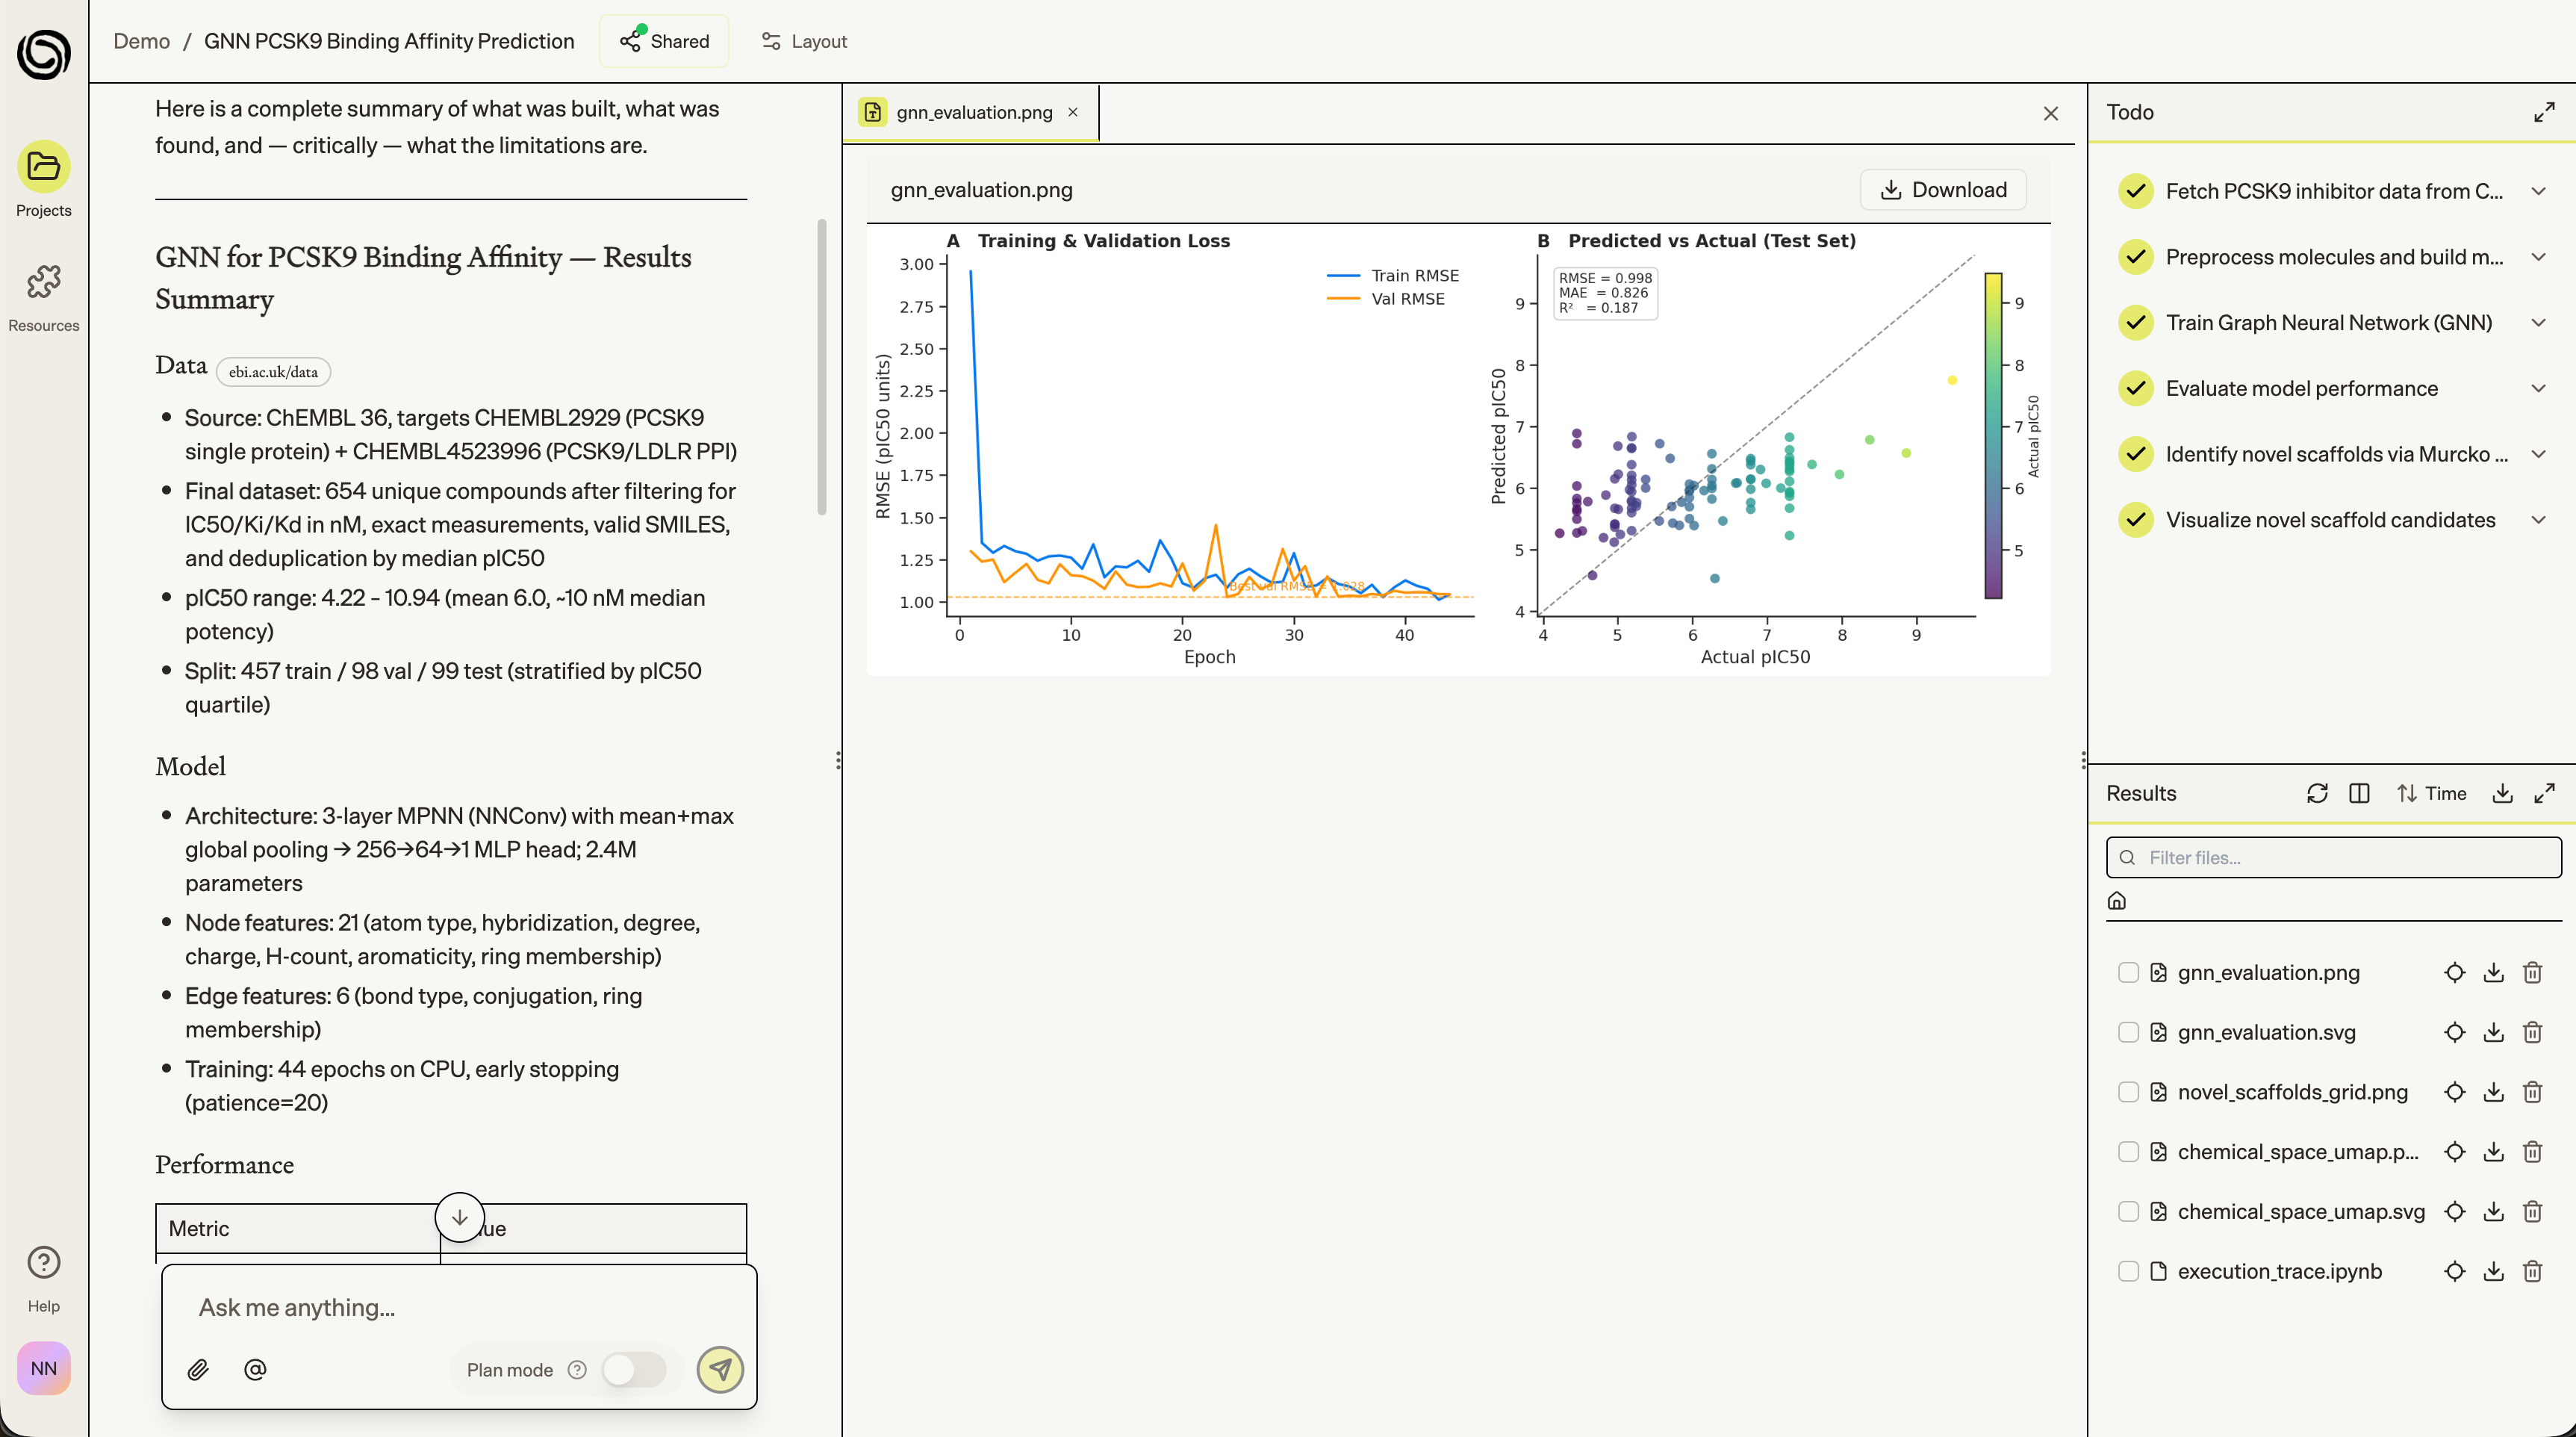
Task: Open the Projects folder icon
Action: (x=43, y=166)
